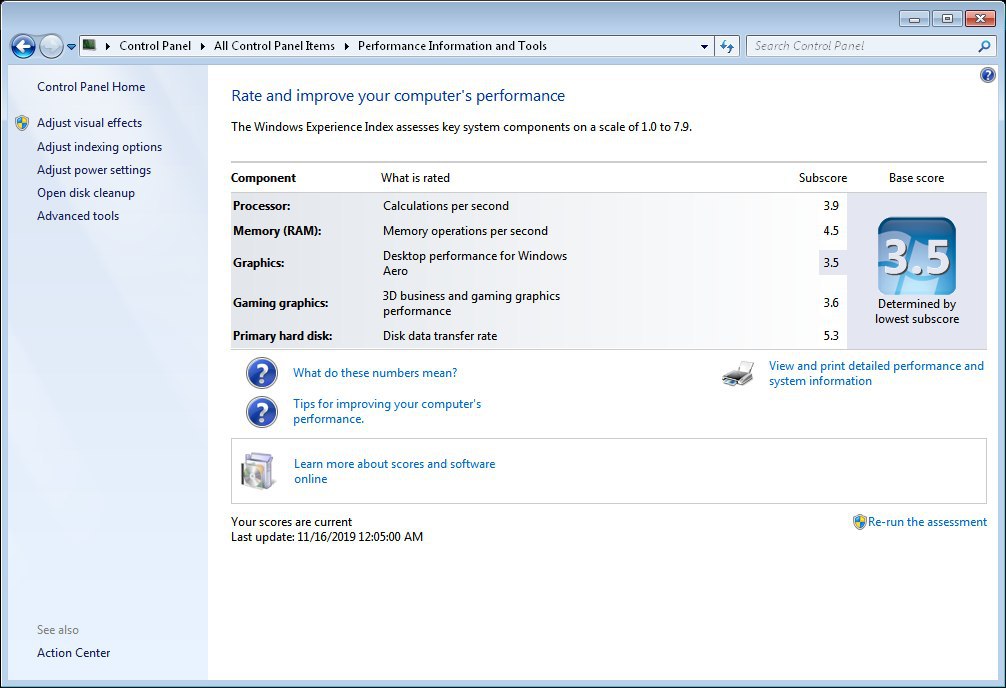
Task: Open recent pages dropdown beside navigation arrows
Action: pos(71,47)
